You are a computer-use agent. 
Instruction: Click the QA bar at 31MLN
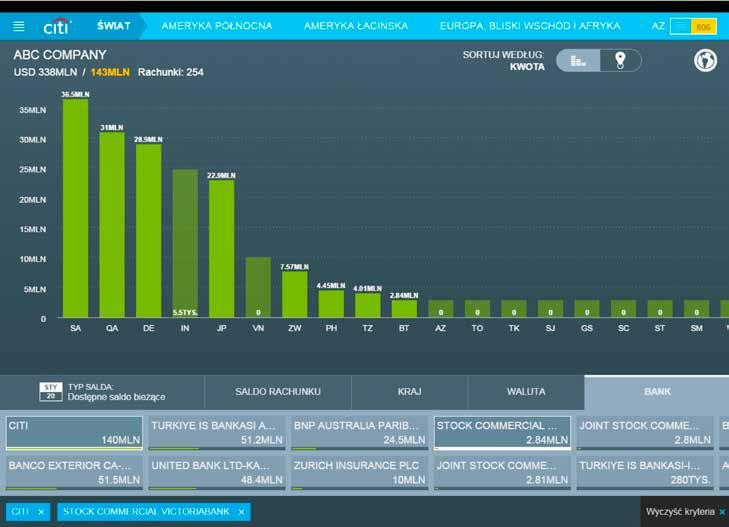[x=112, y=225]
